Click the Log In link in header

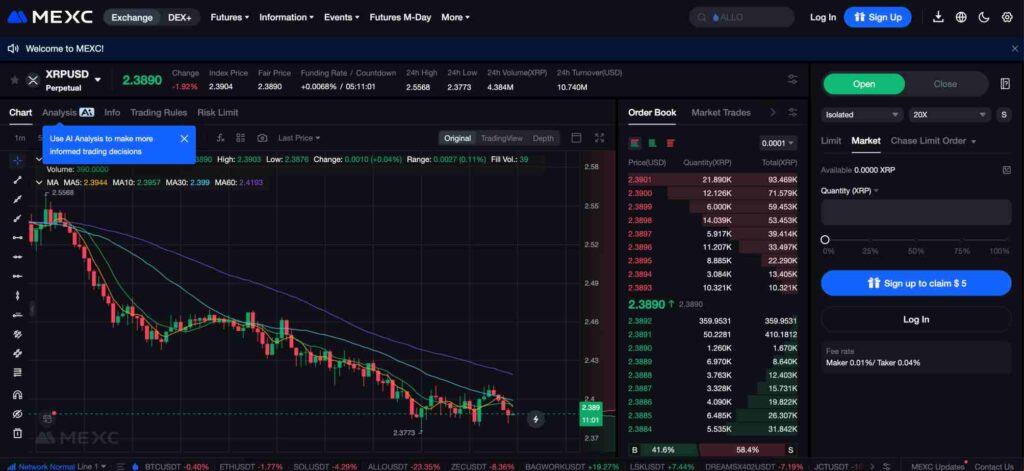(823, 17)
